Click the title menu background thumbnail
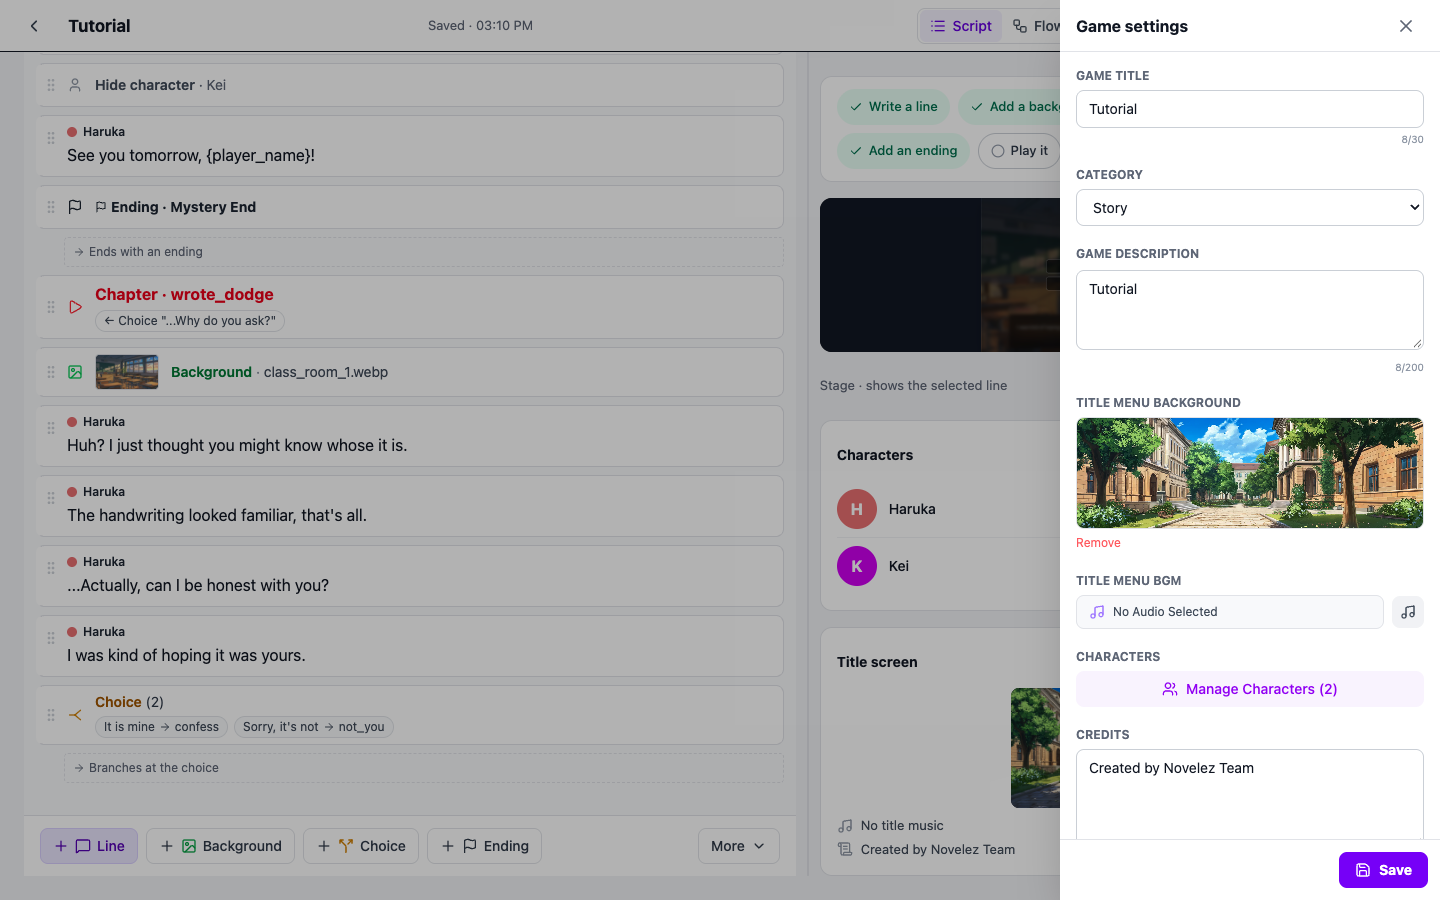Screen dimensions: 1440x900 coord(1250,473)
